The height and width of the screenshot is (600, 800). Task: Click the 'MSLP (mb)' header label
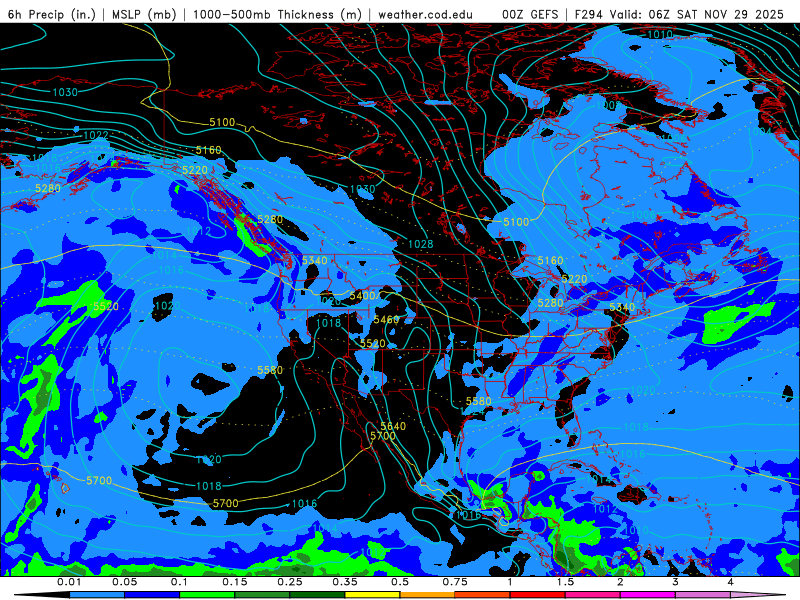click(x=144, y=14)
